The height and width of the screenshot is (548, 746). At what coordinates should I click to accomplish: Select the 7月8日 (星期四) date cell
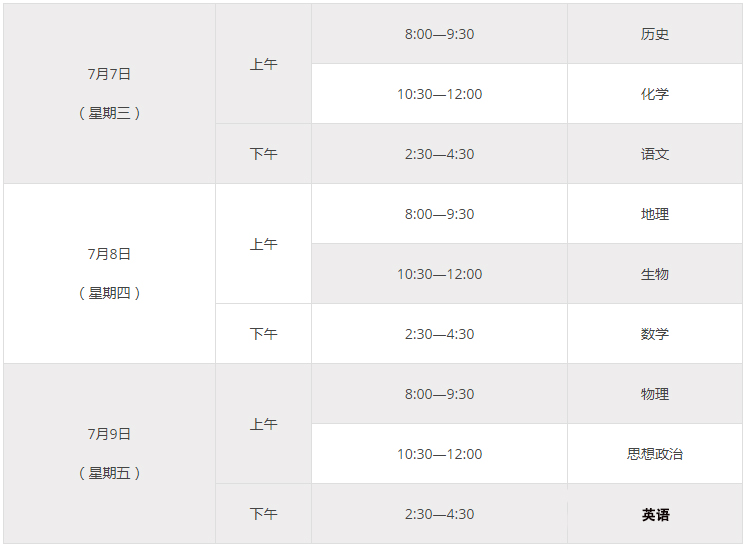tap(109, 273)
